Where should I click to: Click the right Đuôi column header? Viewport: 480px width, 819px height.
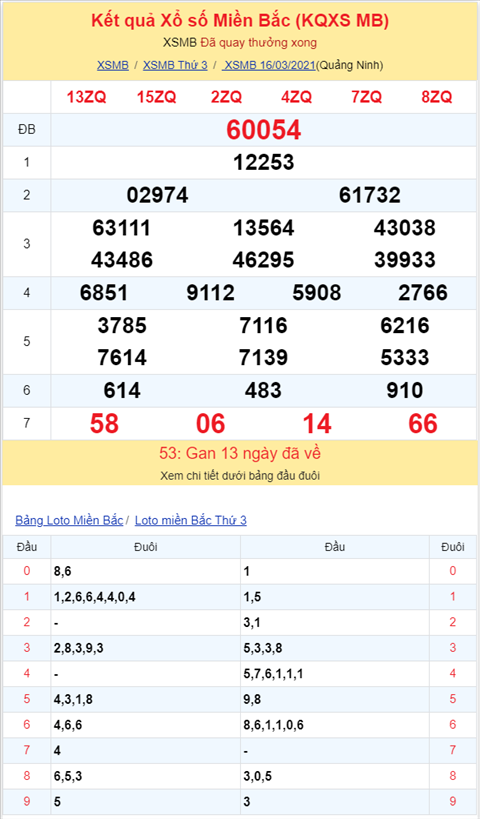(452, 547)
